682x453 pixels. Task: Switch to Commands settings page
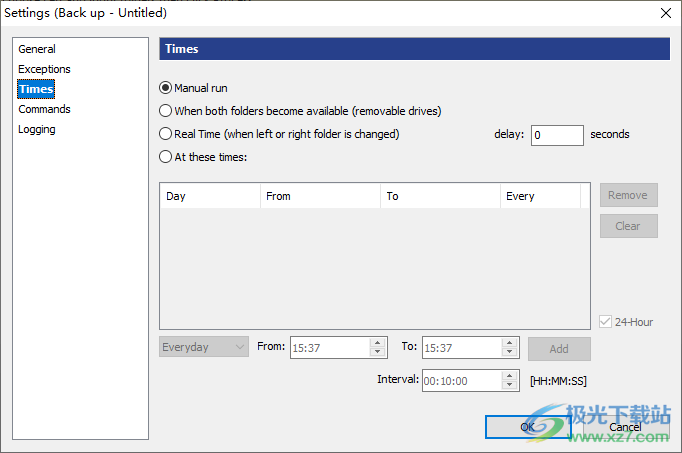[44, 109]
